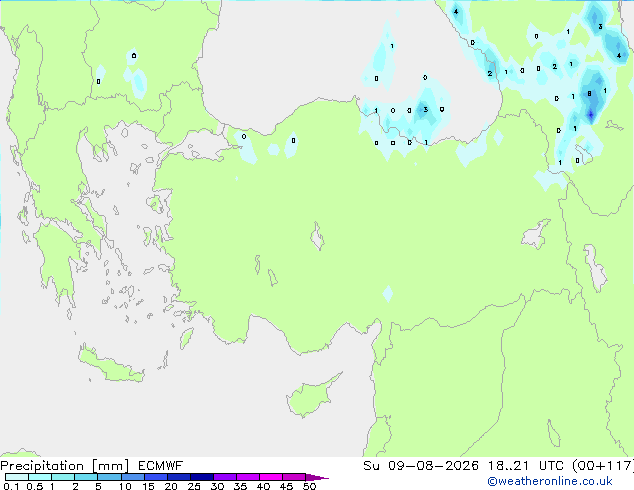Click the legend's over-50 arrow tip
This screenshot has height=490, width=634.
coord(323,478)
